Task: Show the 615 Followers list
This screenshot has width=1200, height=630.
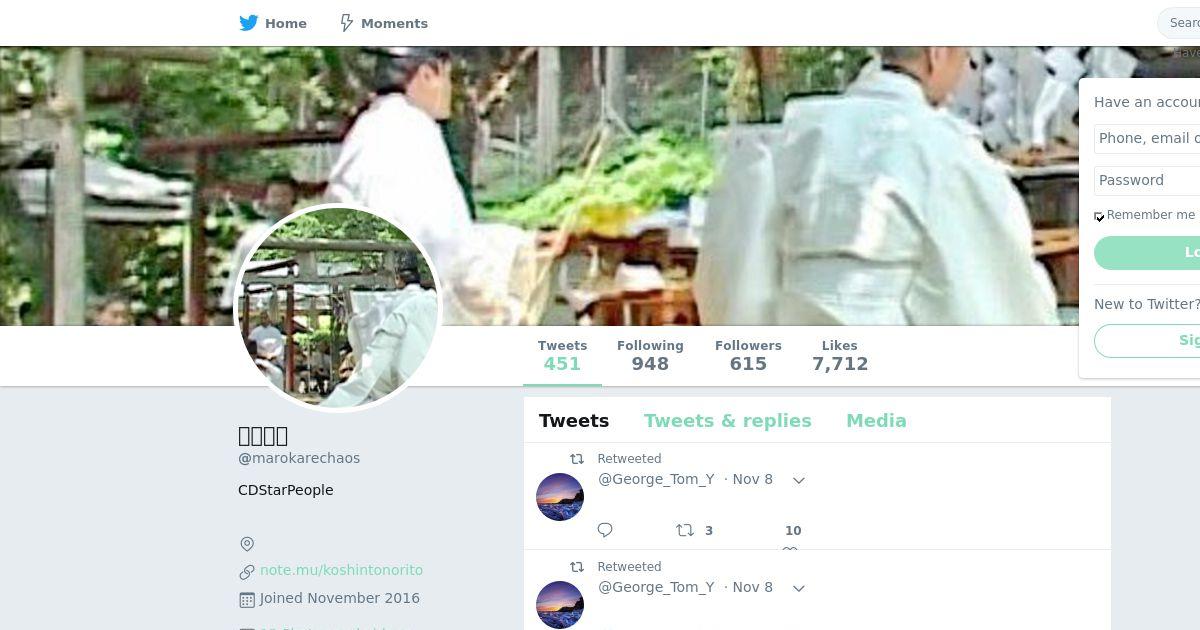Action: tap(748, 355)
